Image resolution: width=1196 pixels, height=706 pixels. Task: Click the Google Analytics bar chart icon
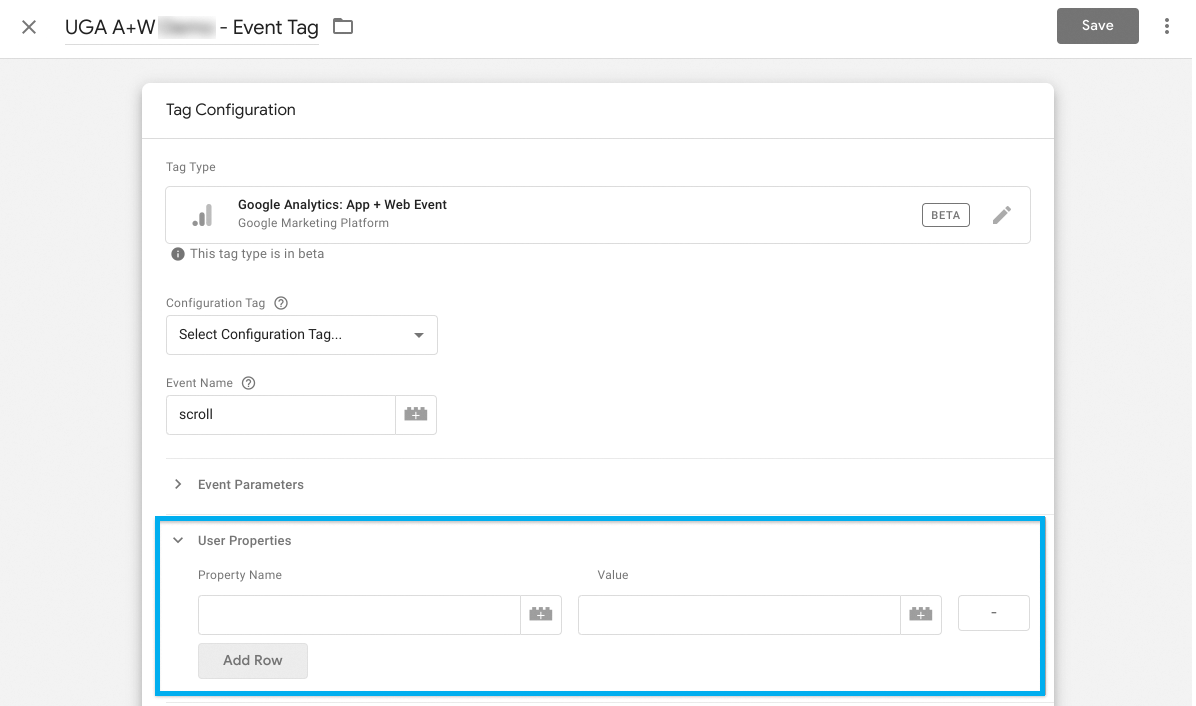[x=202, y=215]
